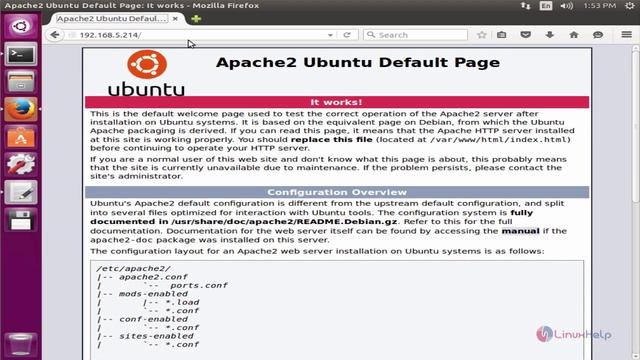Go to Firefox Home page
This screenshot has height=360, width=640.
(574, 35)
